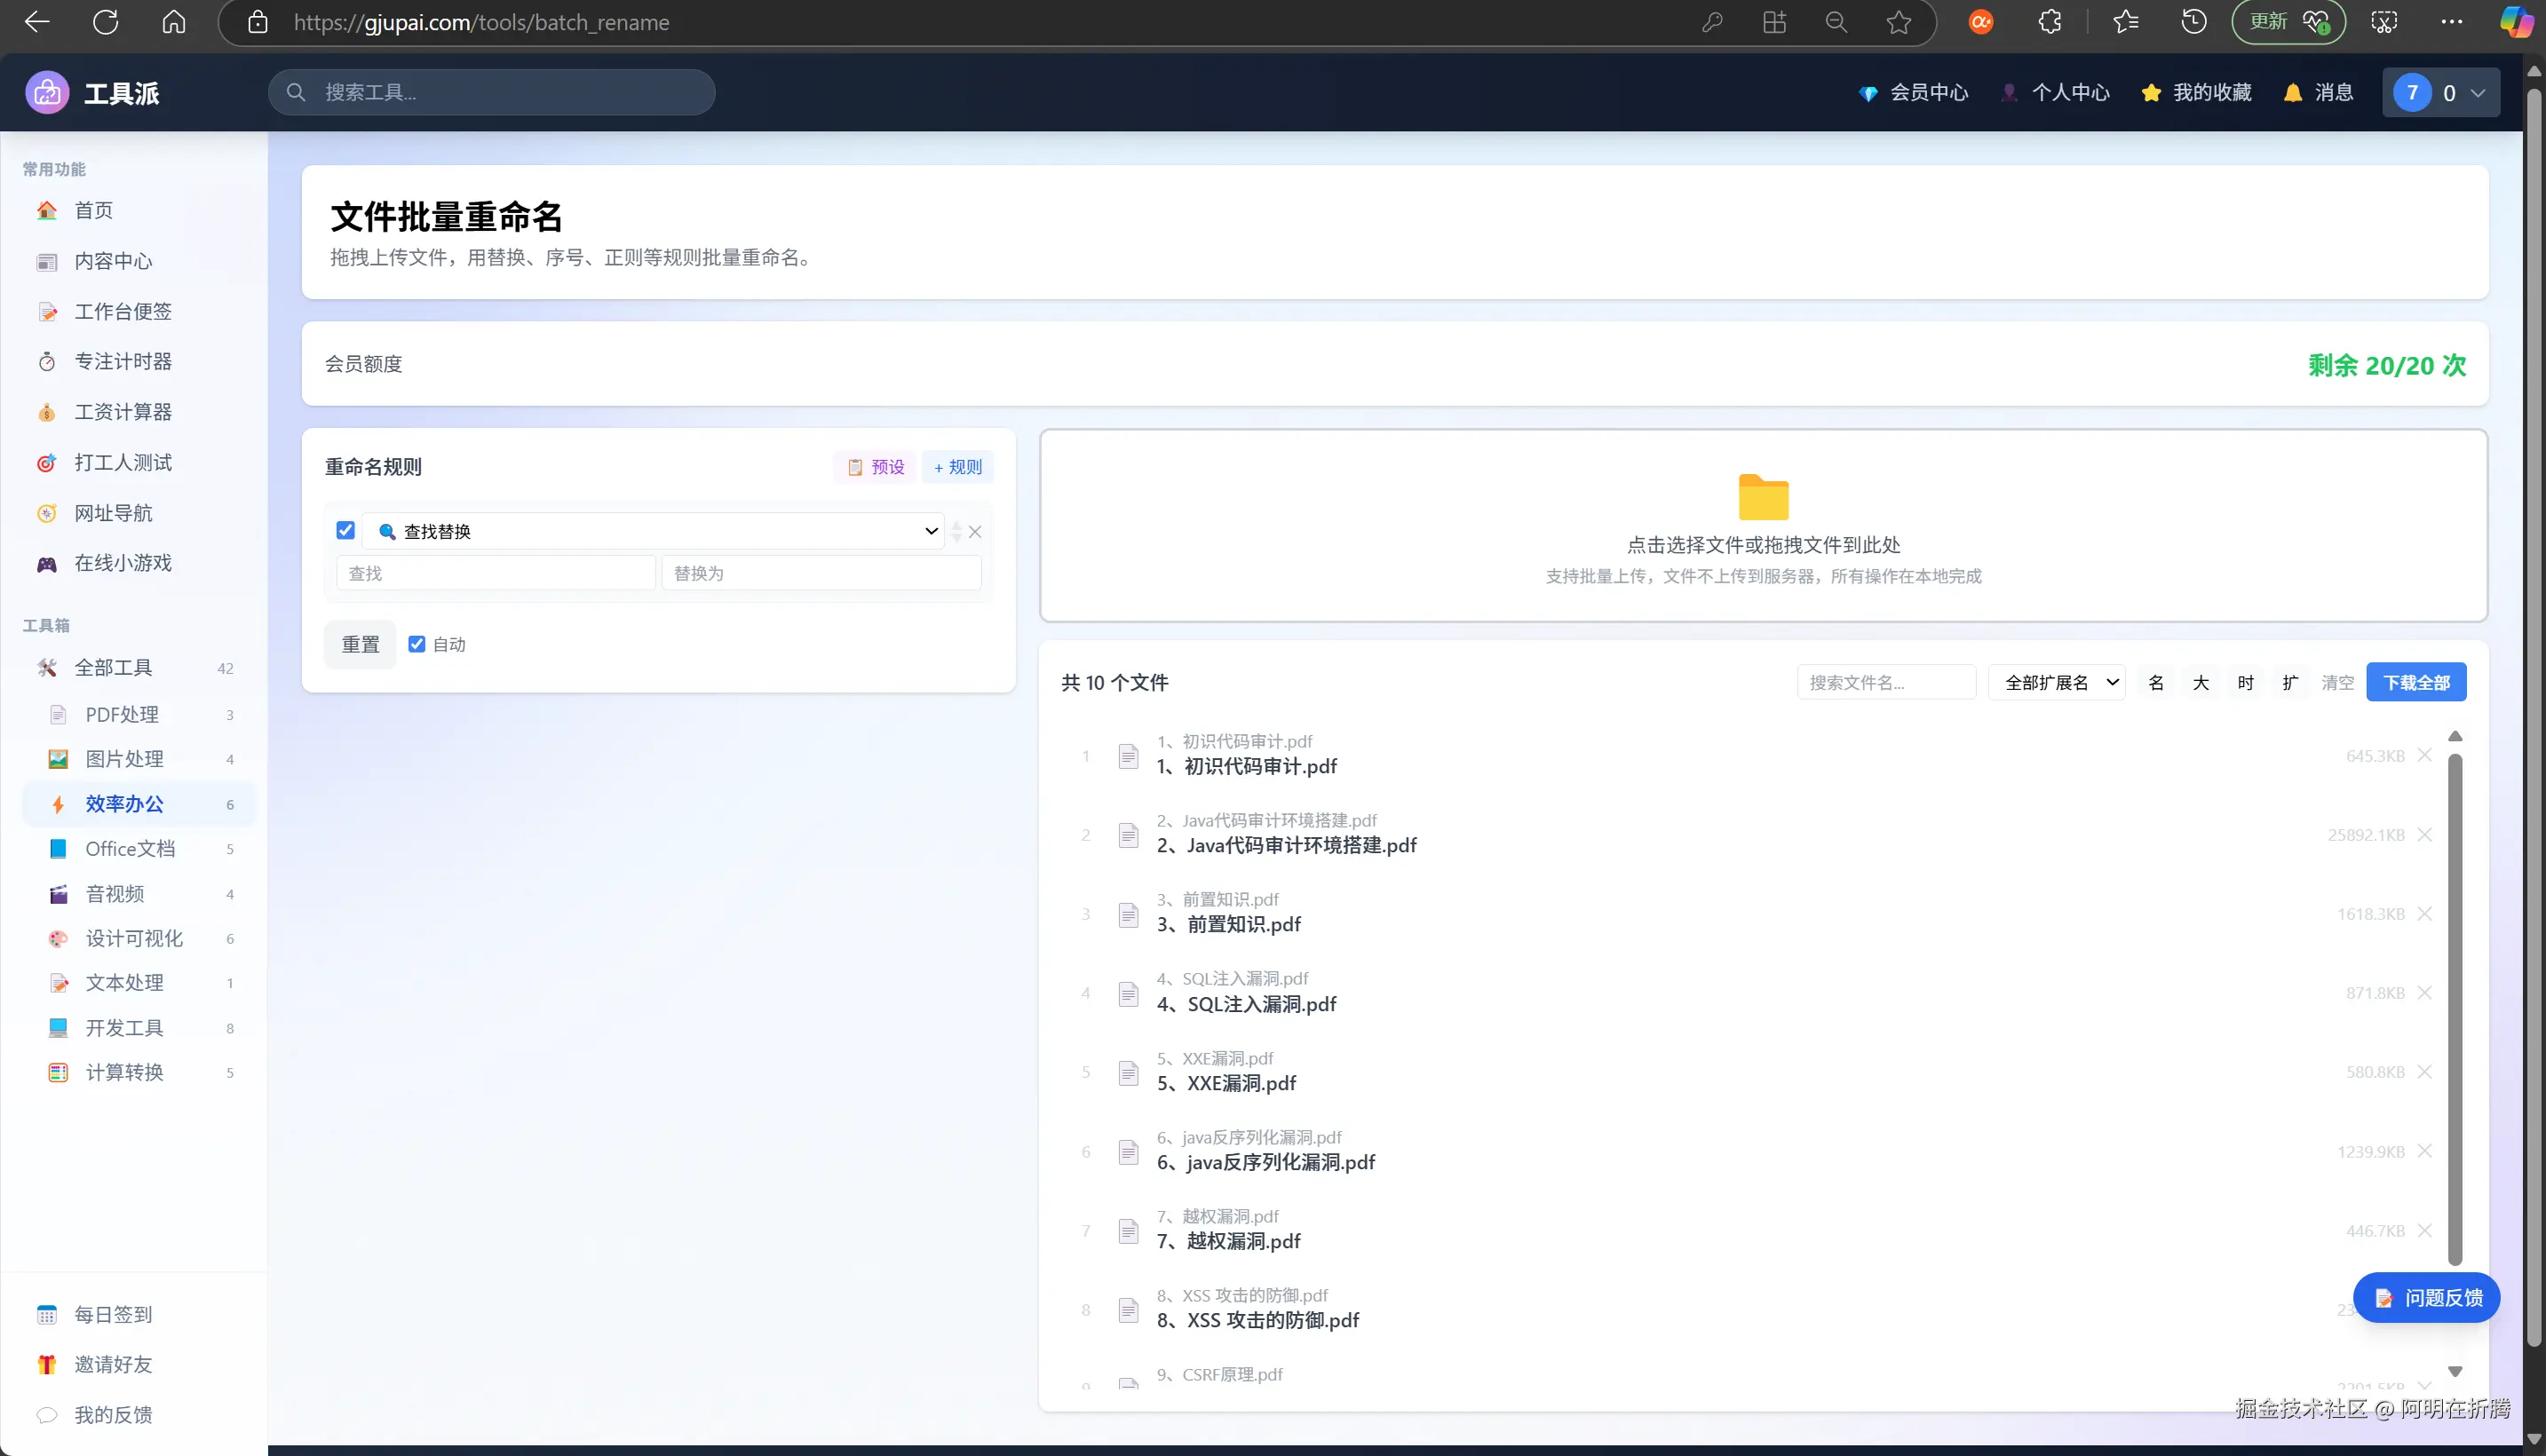
Task: Open the 会员中心 diamond link
Action: pyautogui.click(x=1913, y=93)
